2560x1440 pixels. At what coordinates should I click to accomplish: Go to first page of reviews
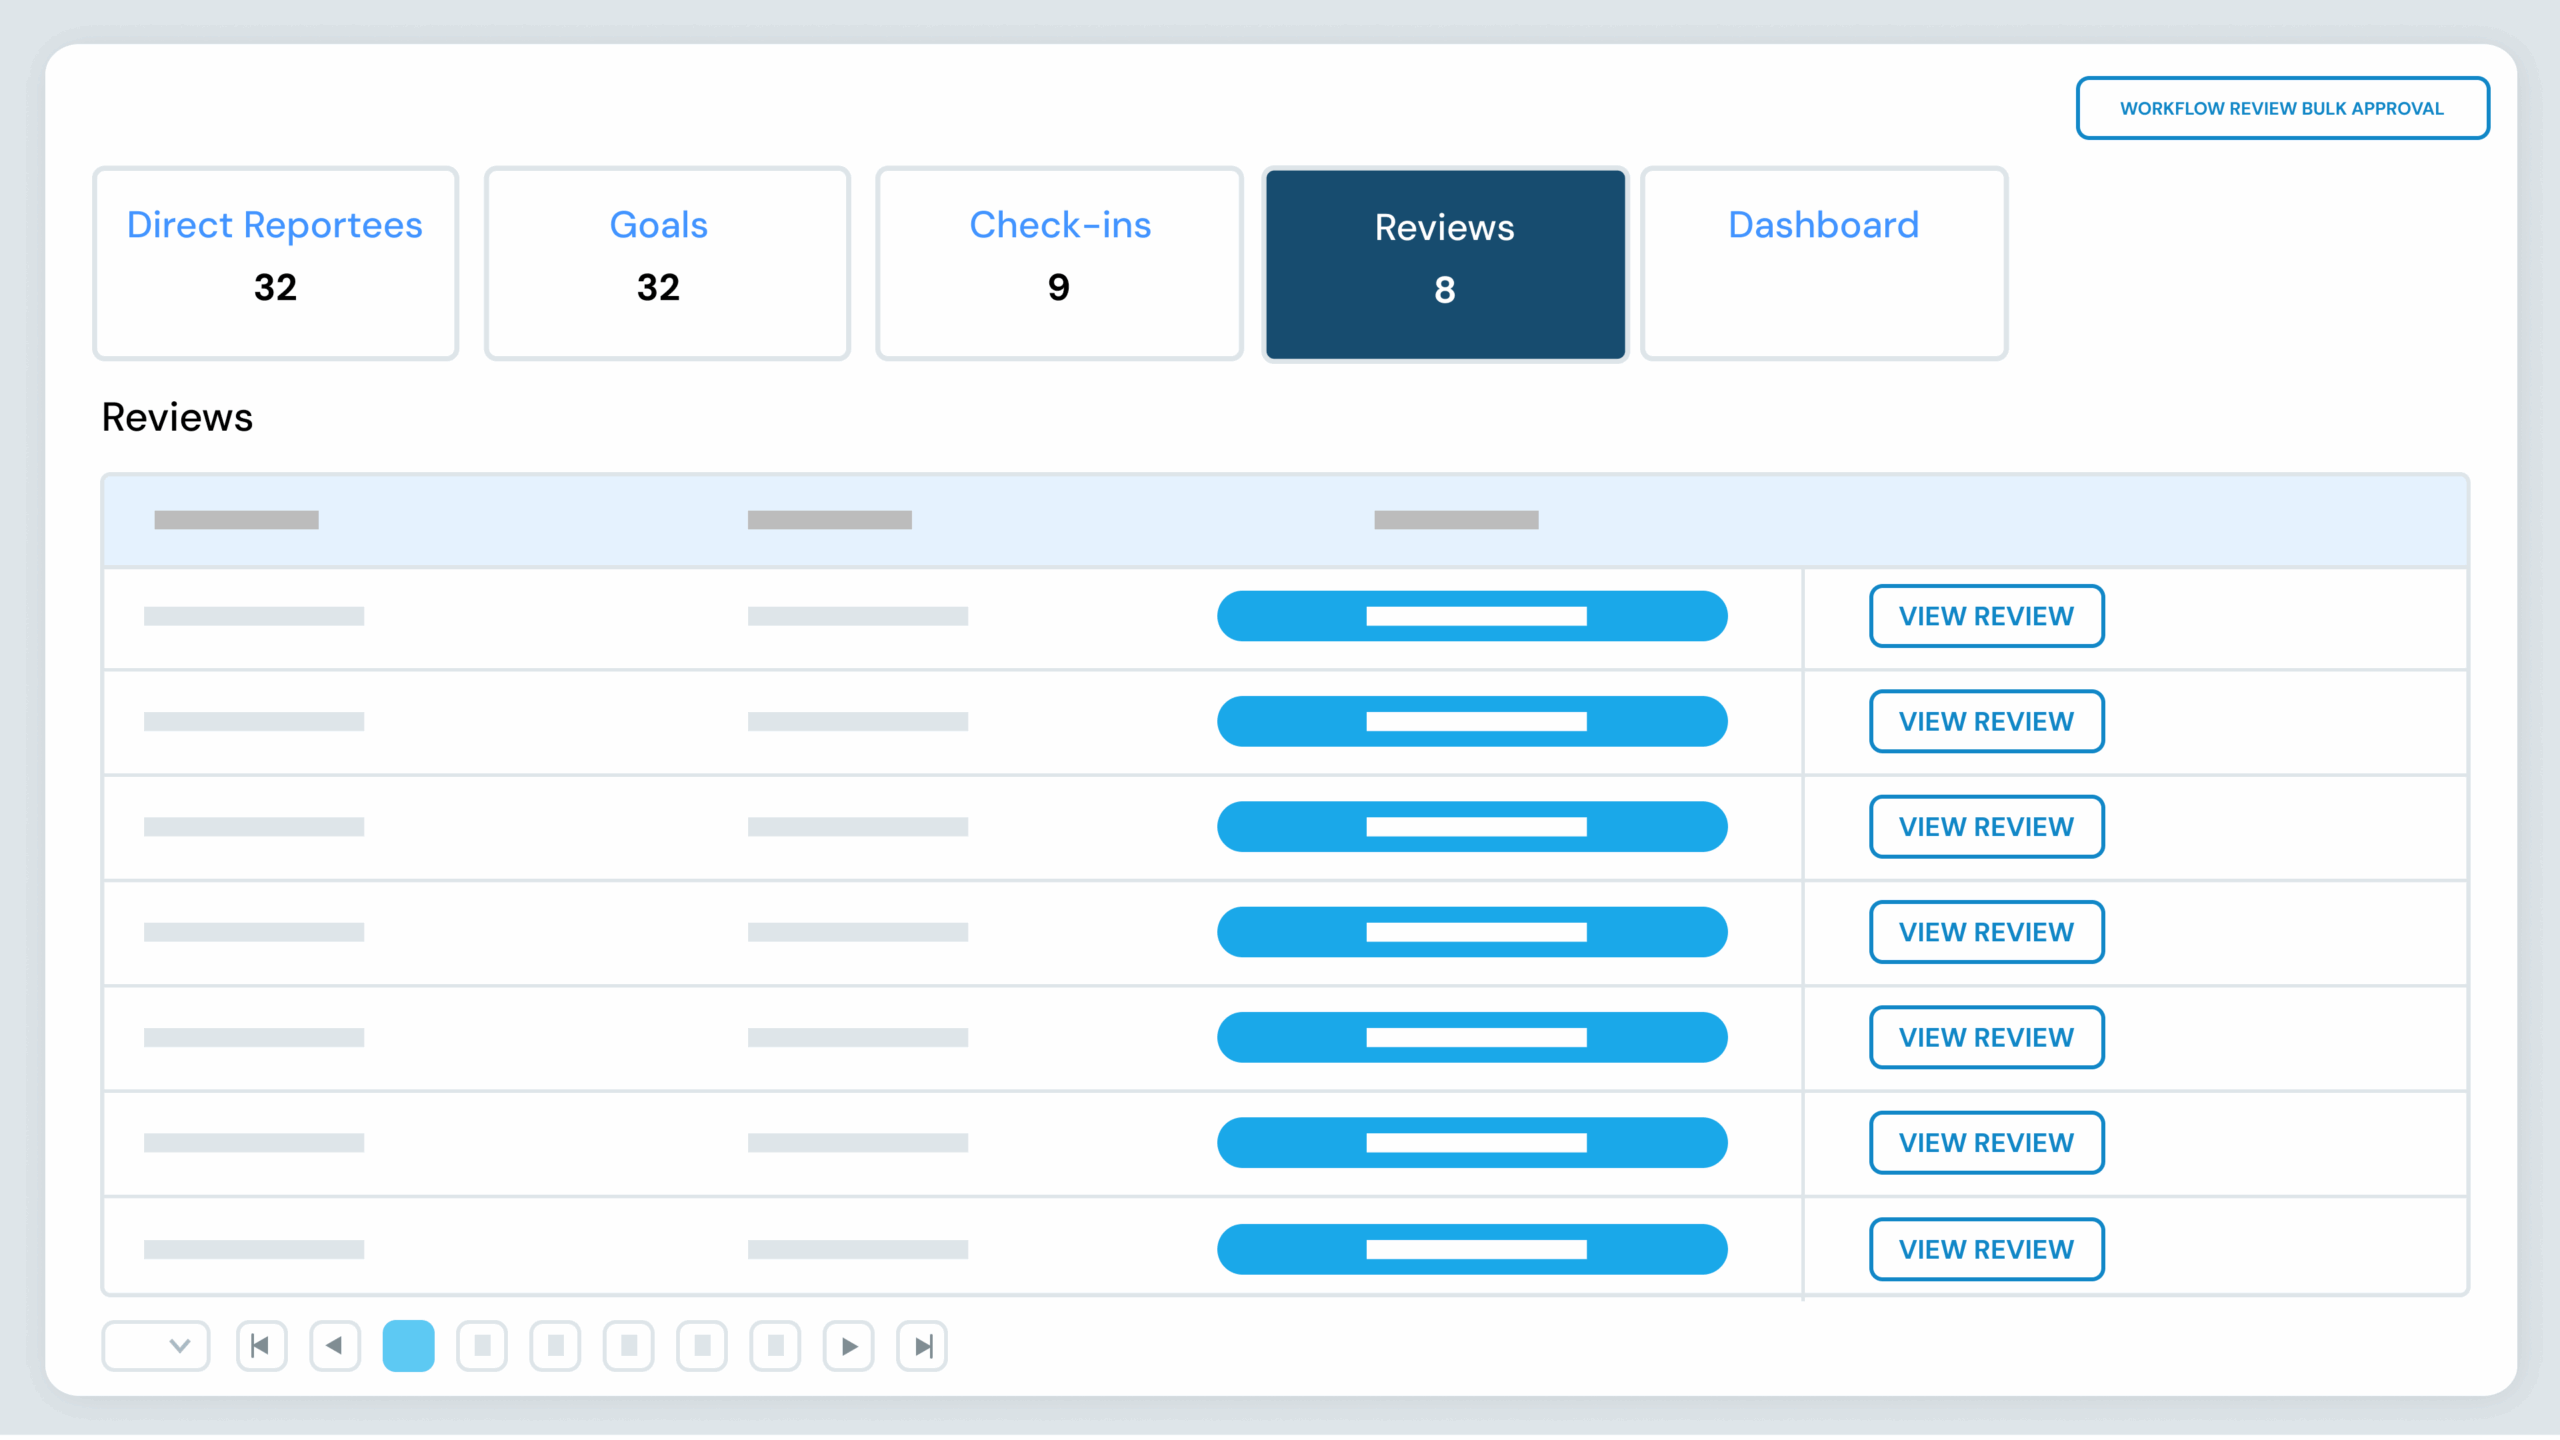[261, 1346]
